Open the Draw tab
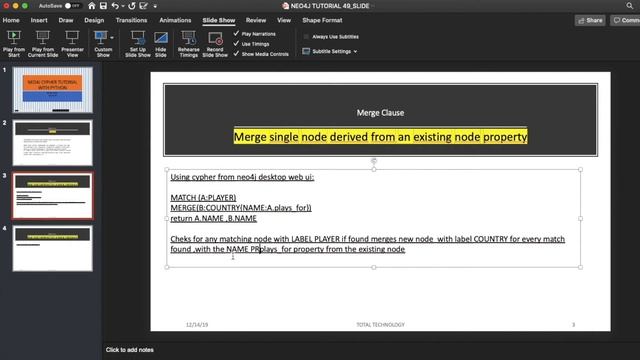This screenshot has width=640, height=360. tap(66, 20)
